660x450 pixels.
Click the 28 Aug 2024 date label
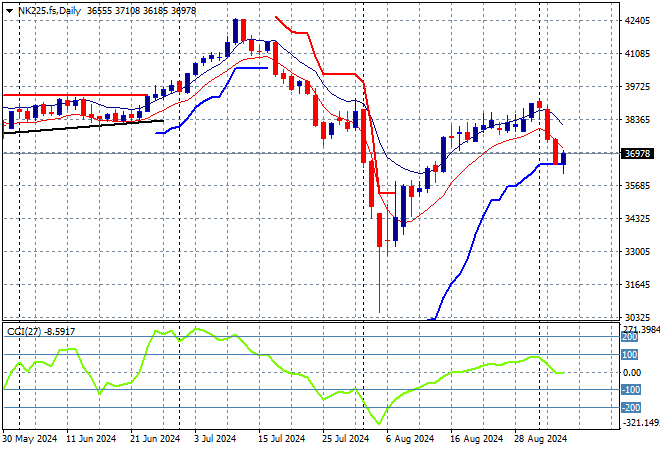click(x=540, y=439)
